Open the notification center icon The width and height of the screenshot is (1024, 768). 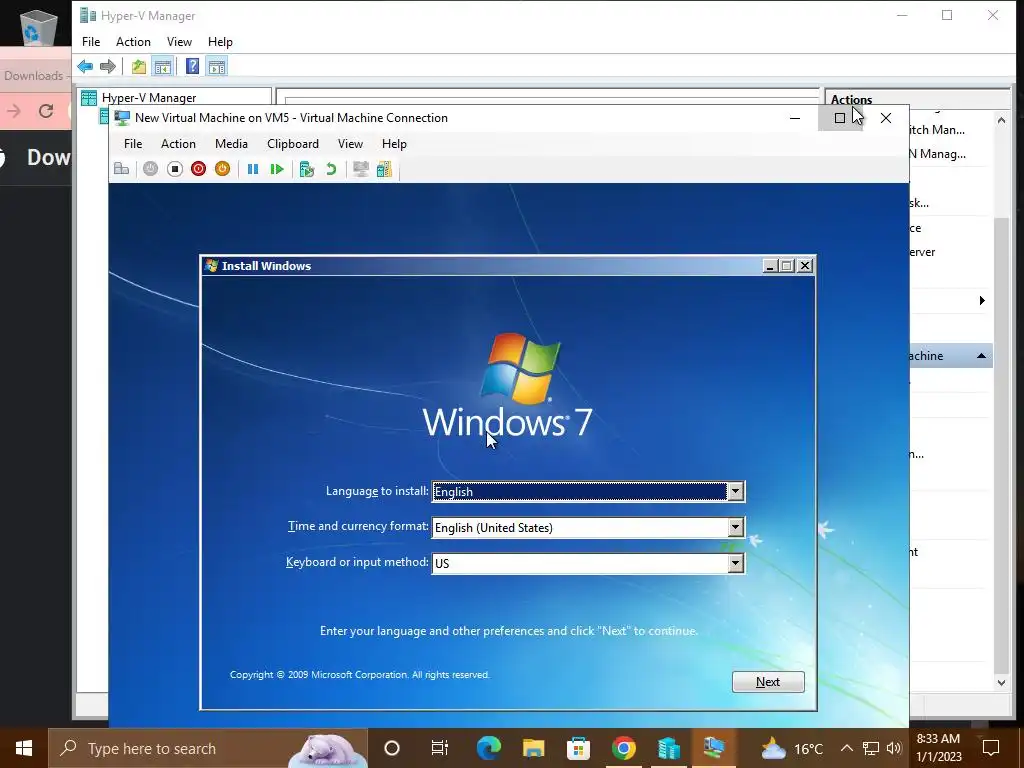[991, 748]
